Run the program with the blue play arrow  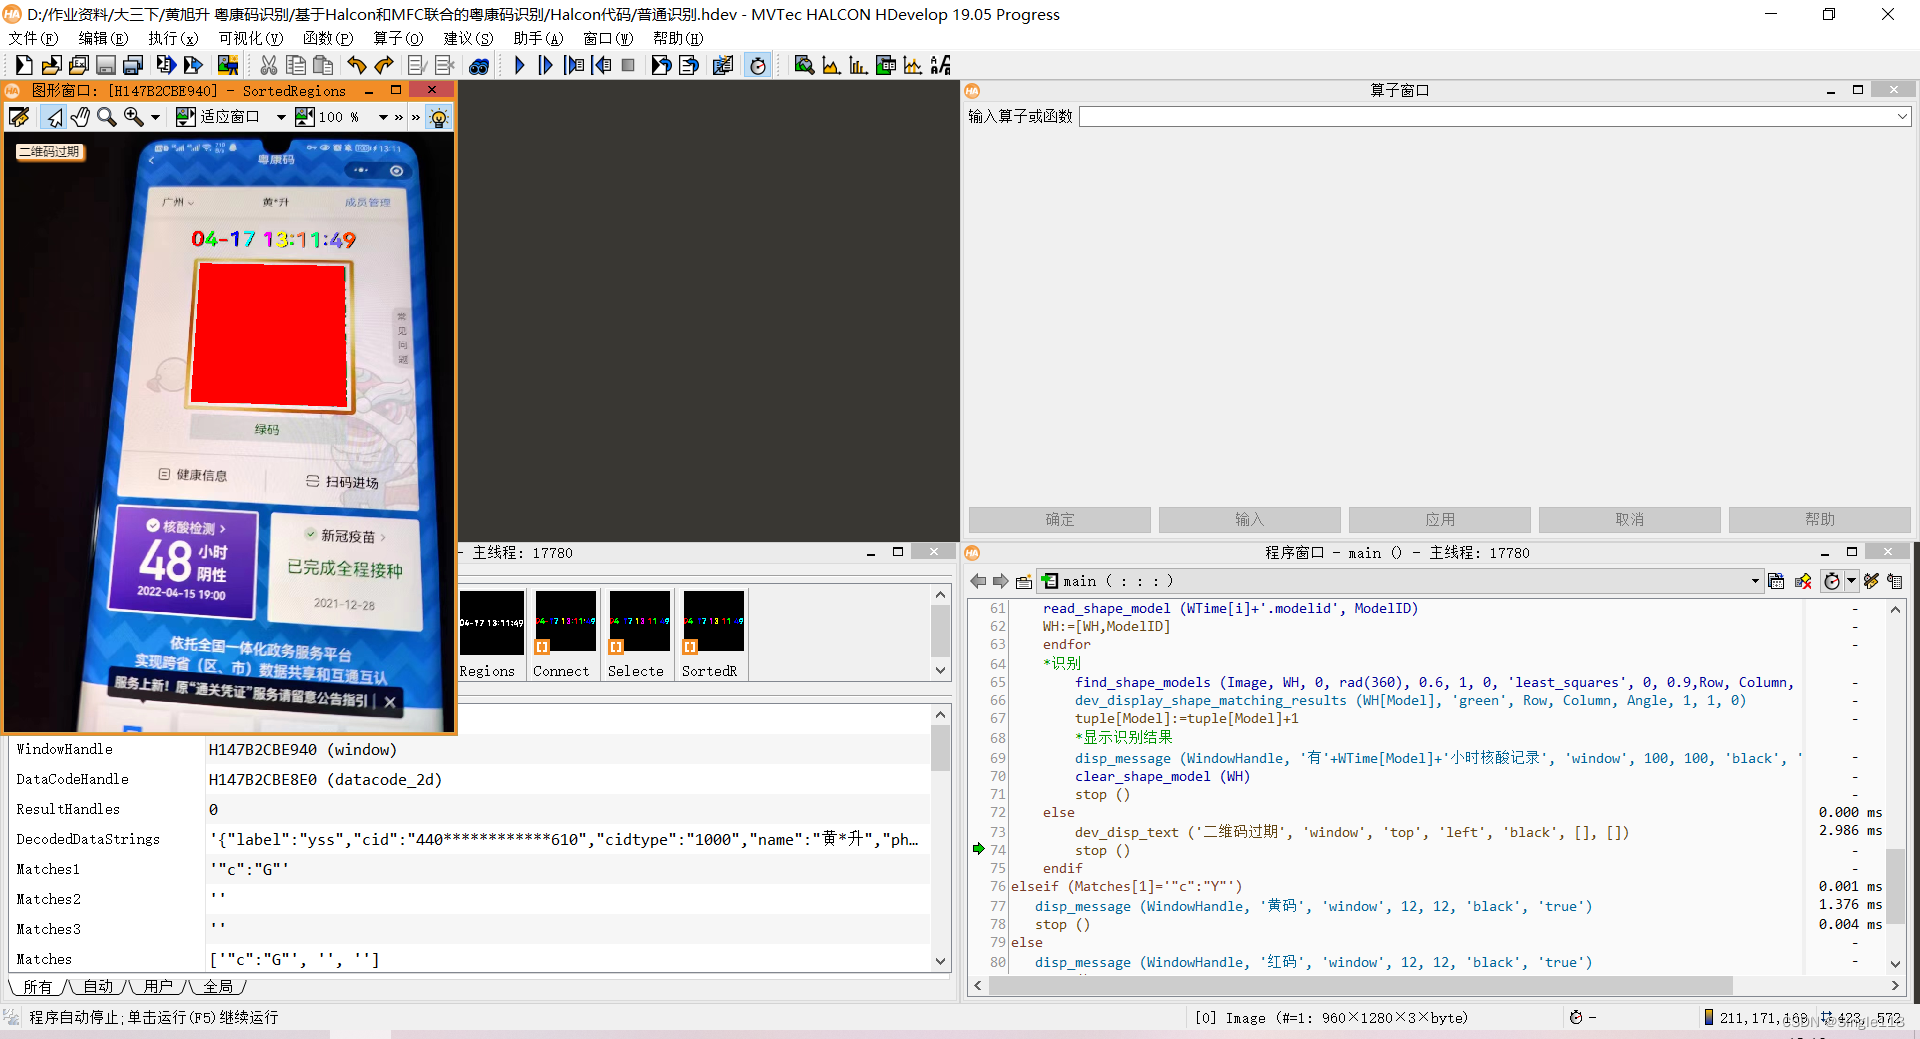[x=519, y=65]
